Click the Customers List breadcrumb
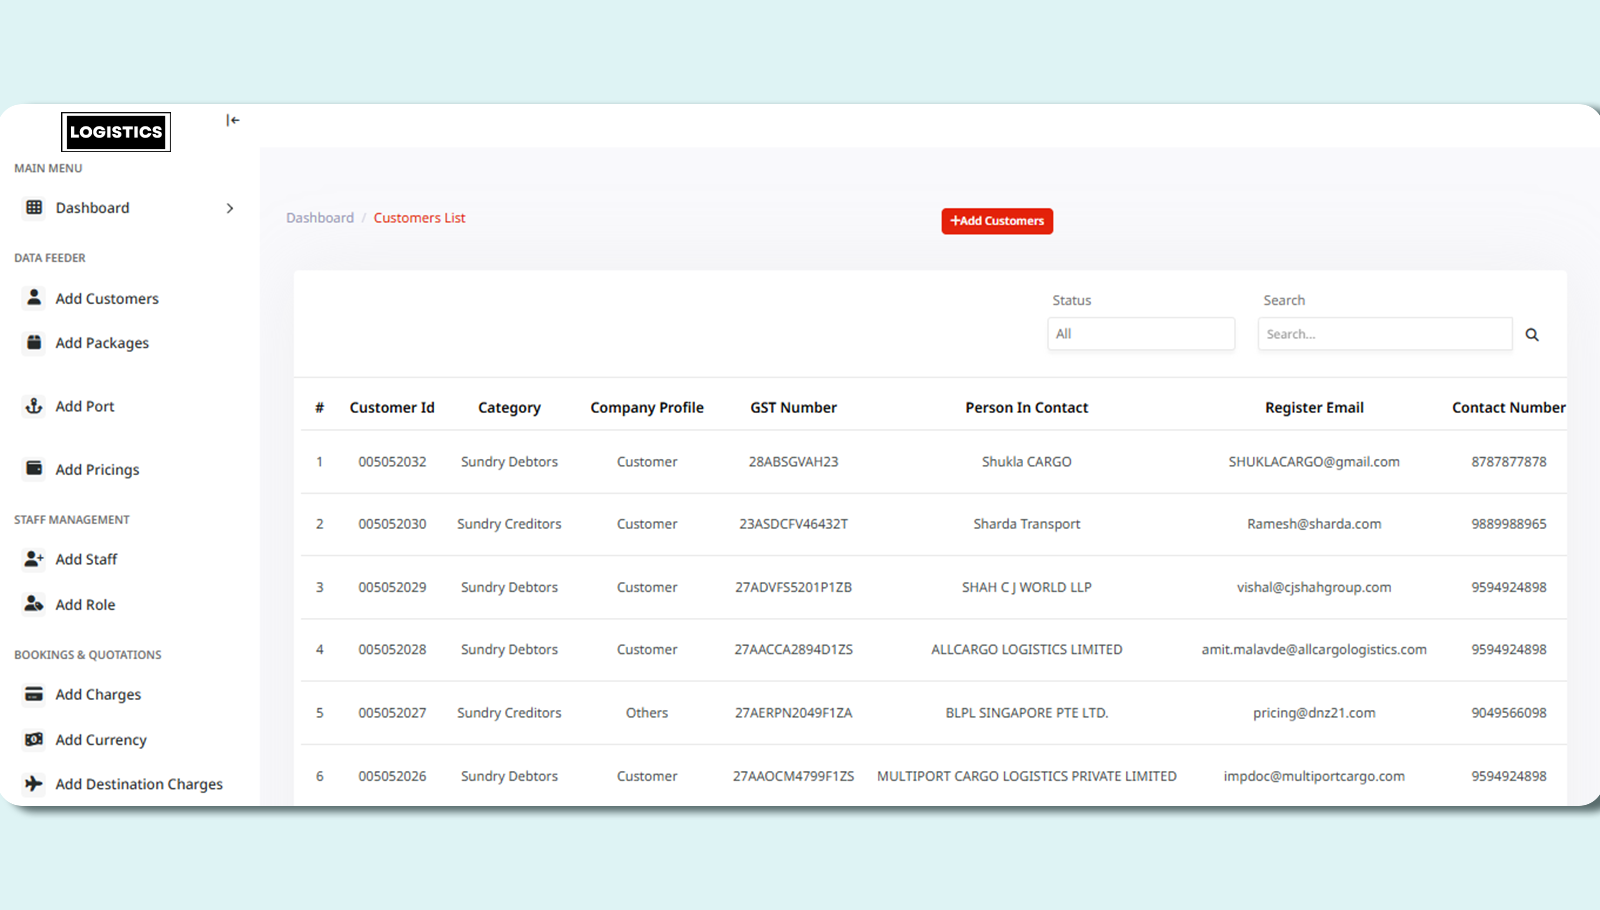The height and width of the screenshot is (910, 1600). tap(419, 218)
